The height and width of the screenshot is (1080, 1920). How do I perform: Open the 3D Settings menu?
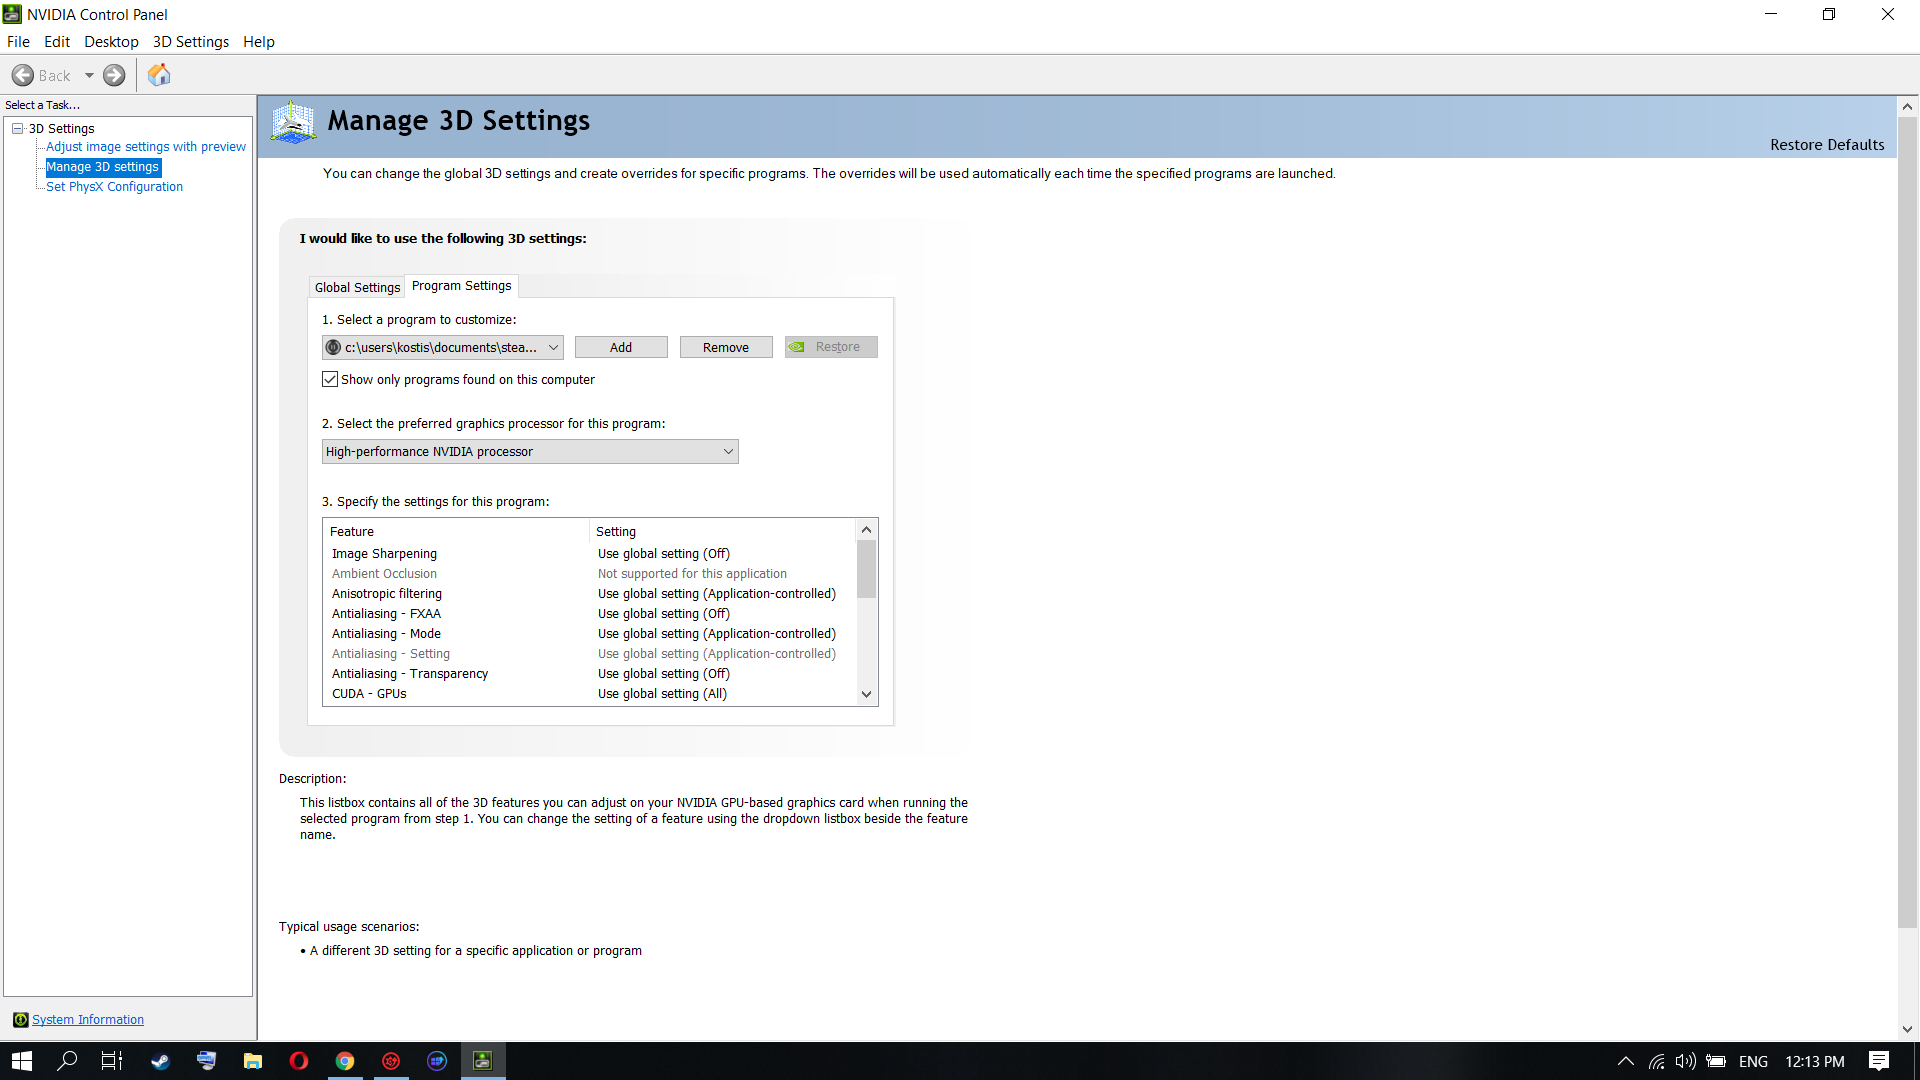pos(190,41)
